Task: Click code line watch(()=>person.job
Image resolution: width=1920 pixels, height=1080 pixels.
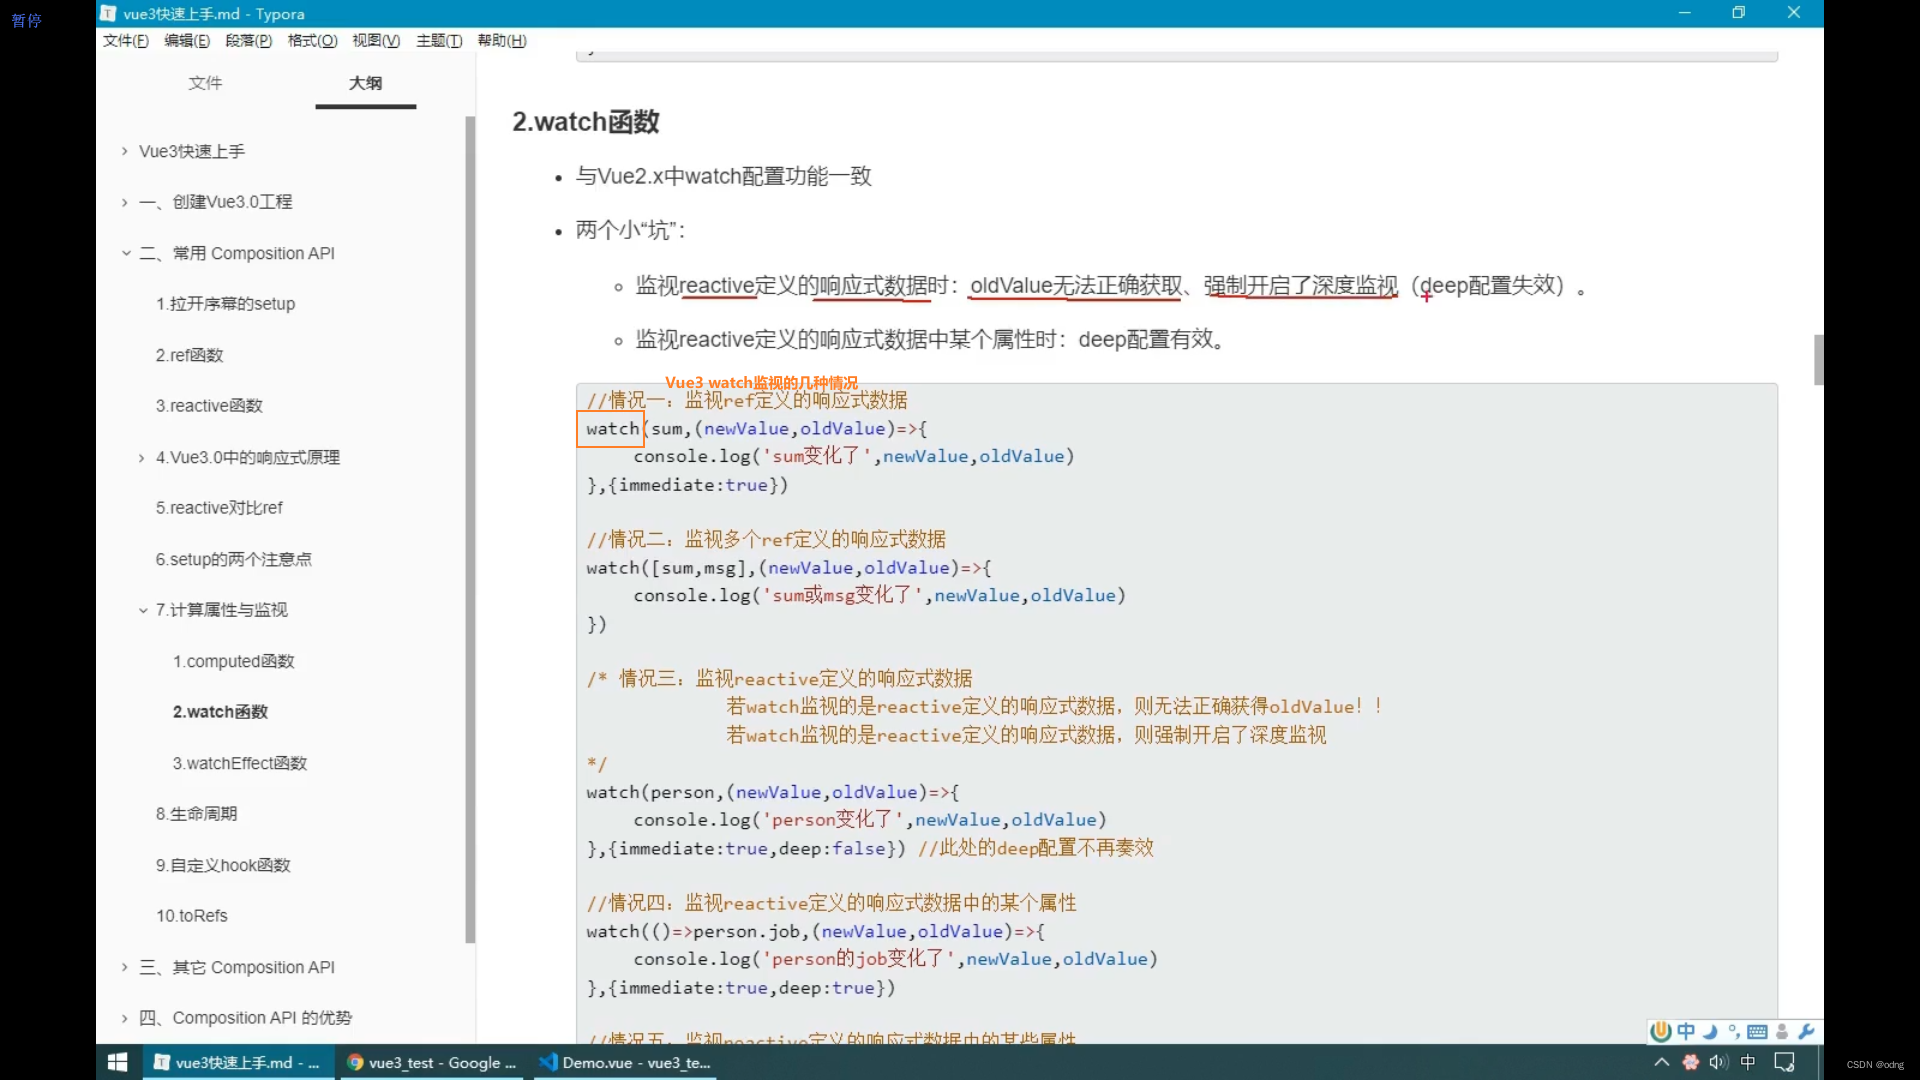Action: click(816, 932)
